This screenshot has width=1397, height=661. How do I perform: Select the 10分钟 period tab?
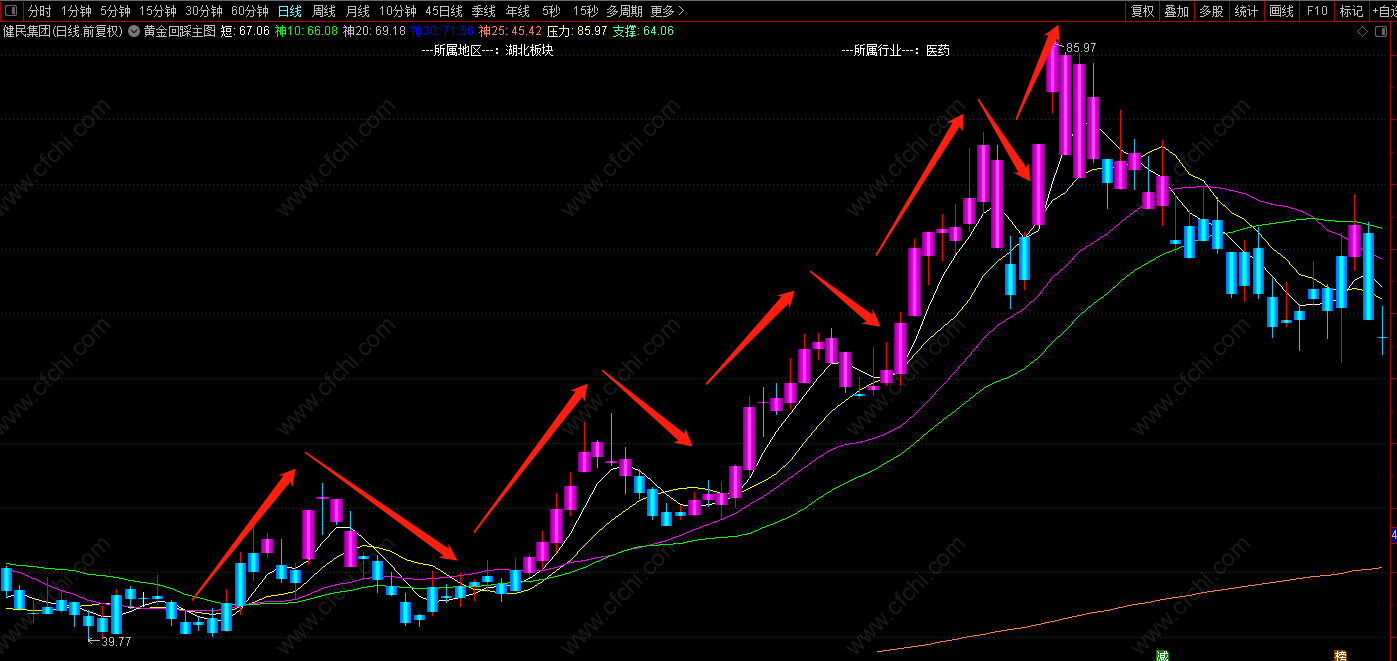point(398,11)
